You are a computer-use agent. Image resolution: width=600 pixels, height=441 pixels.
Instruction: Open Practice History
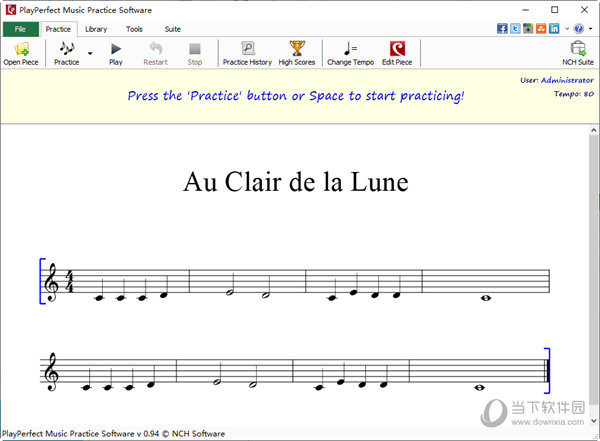coord(247,54)
